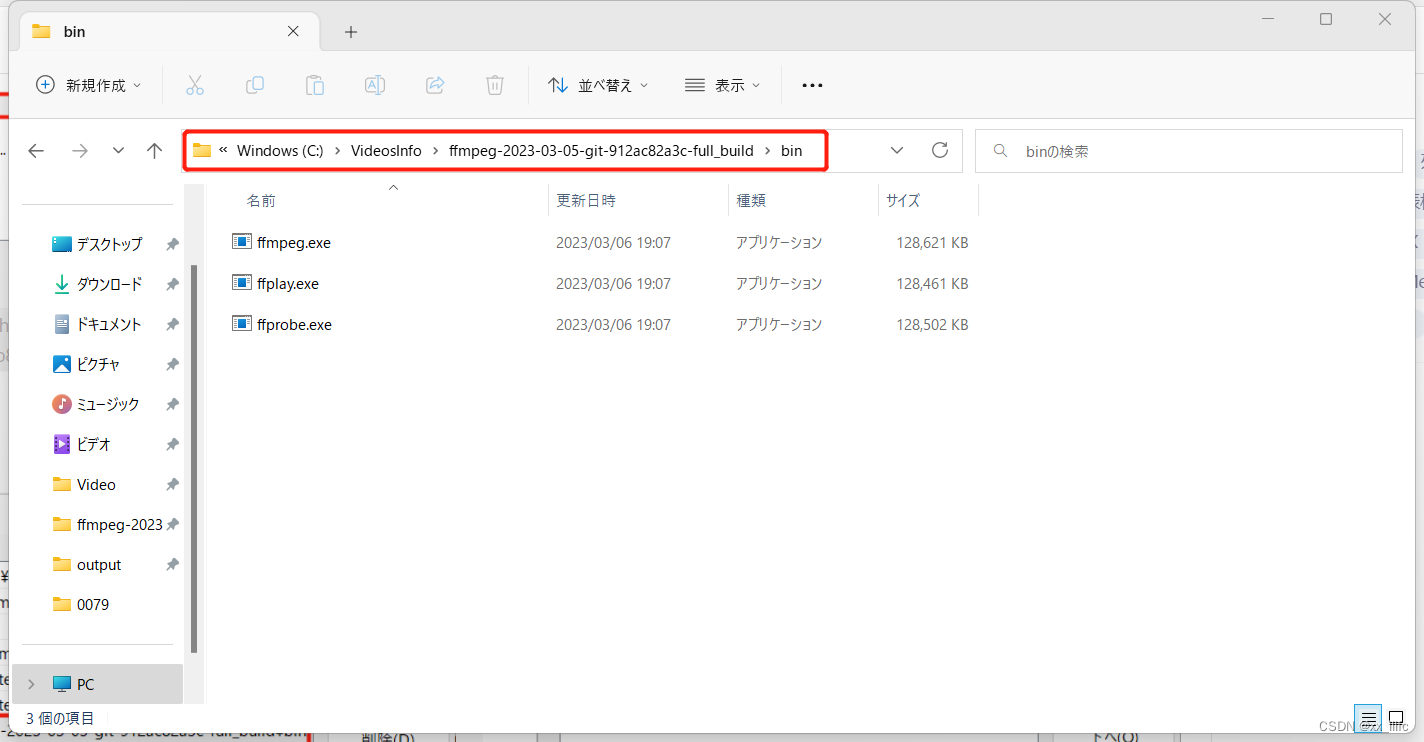
Task: Click ffmpeg.exe size 128,621 KB
Action: 932,242
